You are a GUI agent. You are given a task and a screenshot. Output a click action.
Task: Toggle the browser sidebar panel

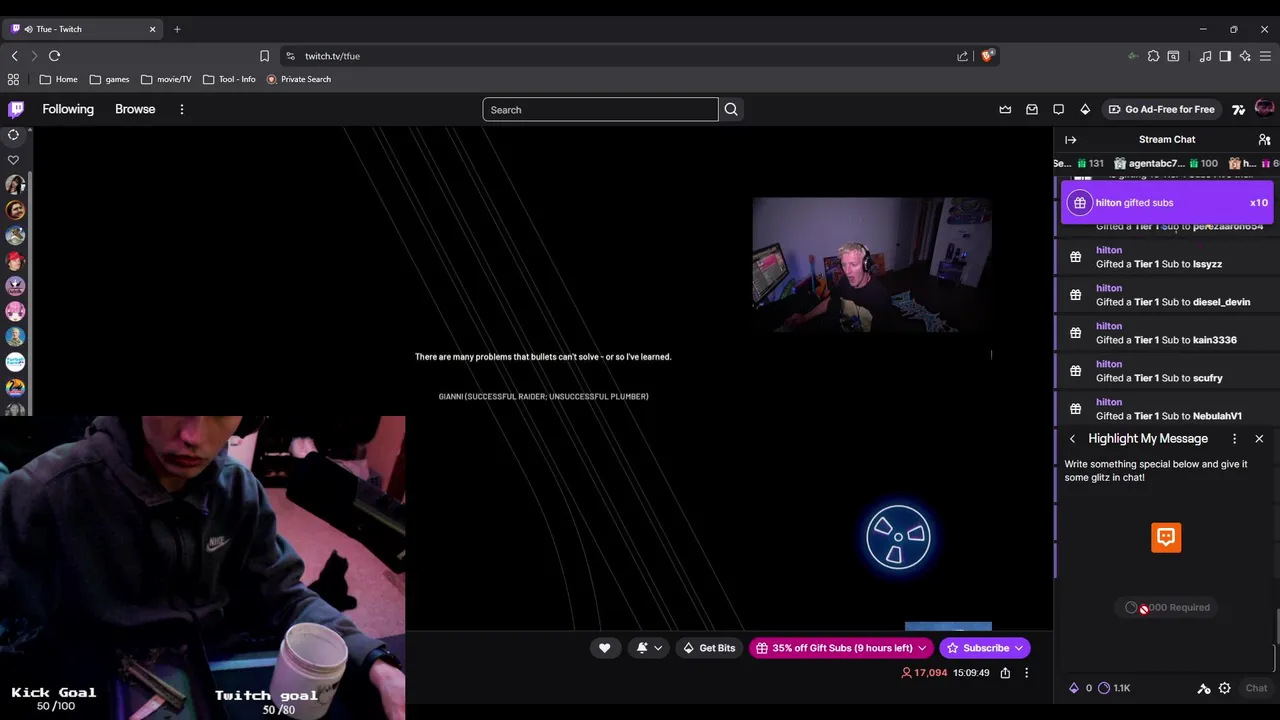pyautogui.click(x=1225, y=56)
